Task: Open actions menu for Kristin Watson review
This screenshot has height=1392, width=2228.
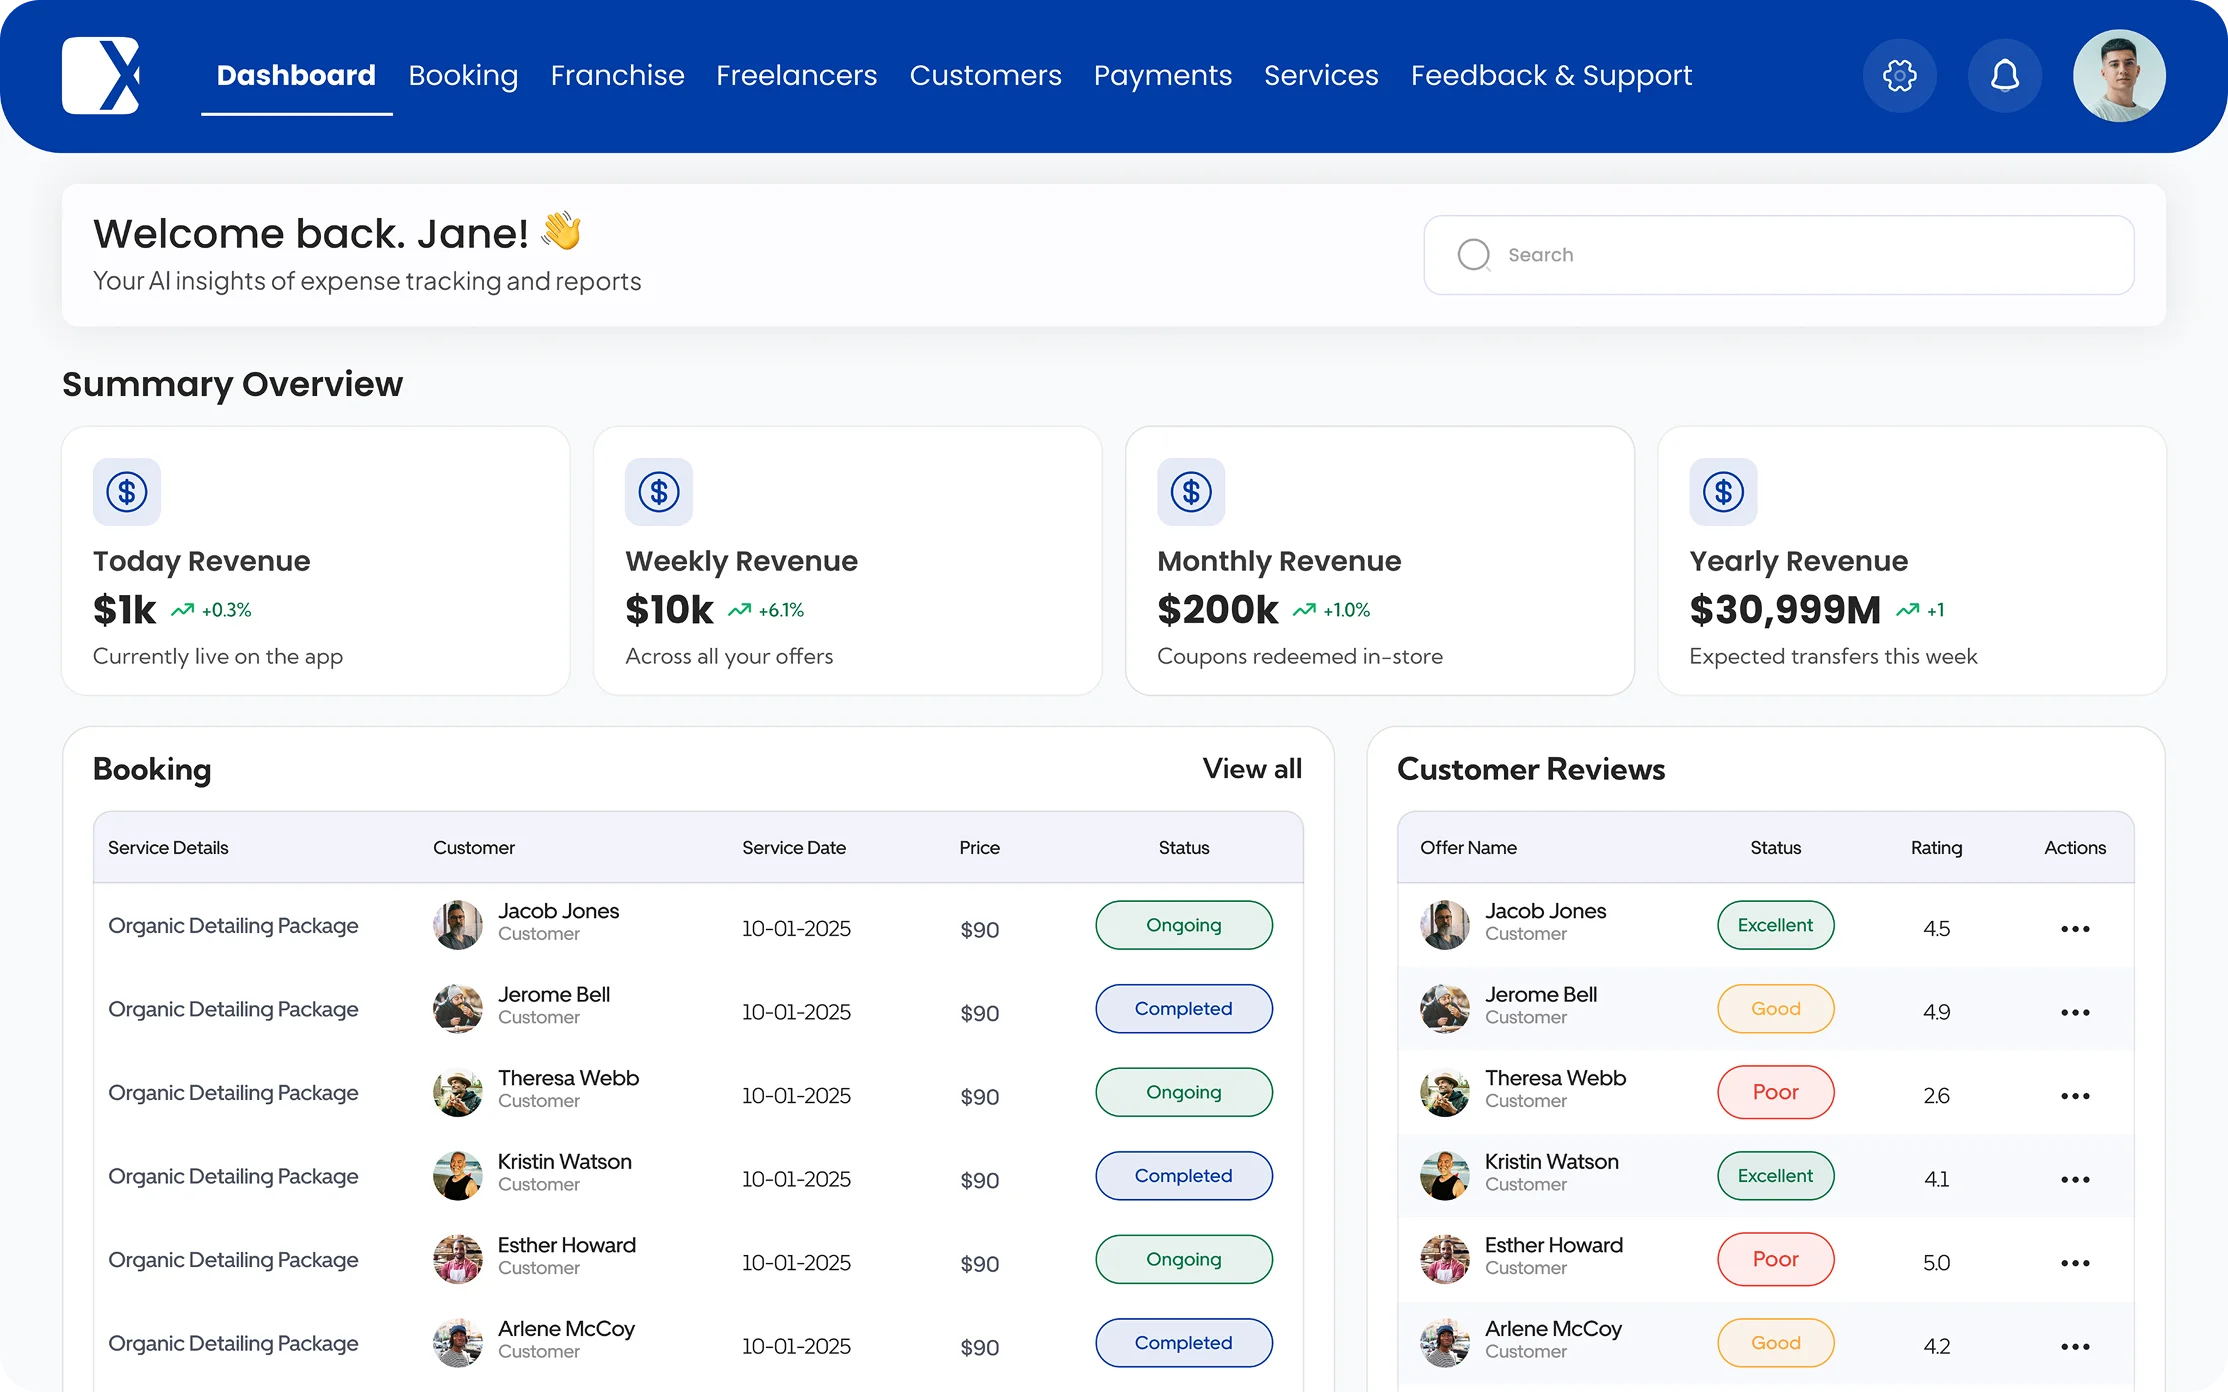Action: pos(2075,1179)
